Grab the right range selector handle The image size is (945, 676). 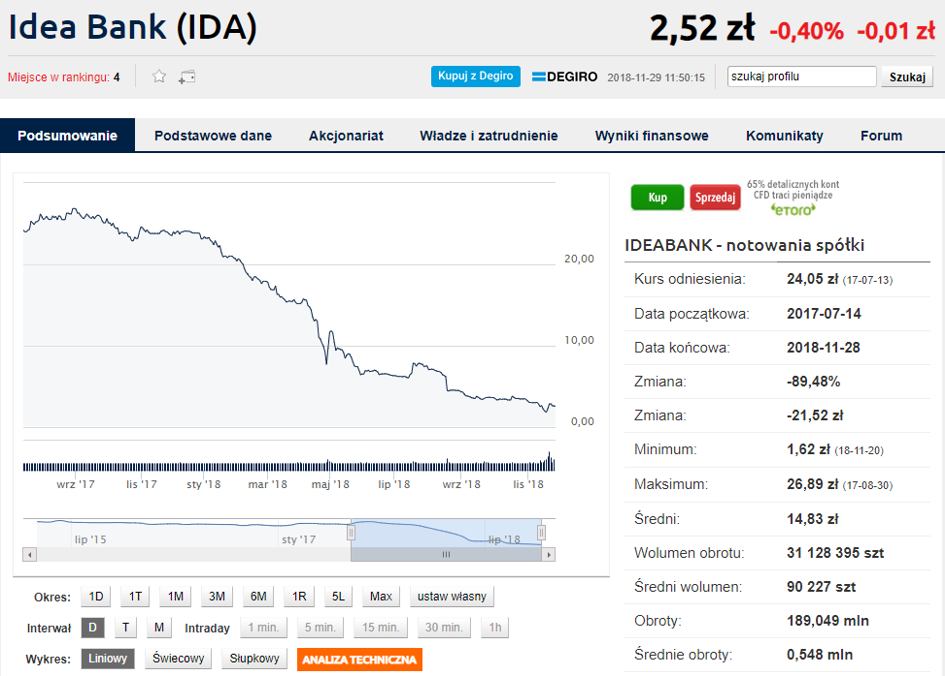point(541,533)
